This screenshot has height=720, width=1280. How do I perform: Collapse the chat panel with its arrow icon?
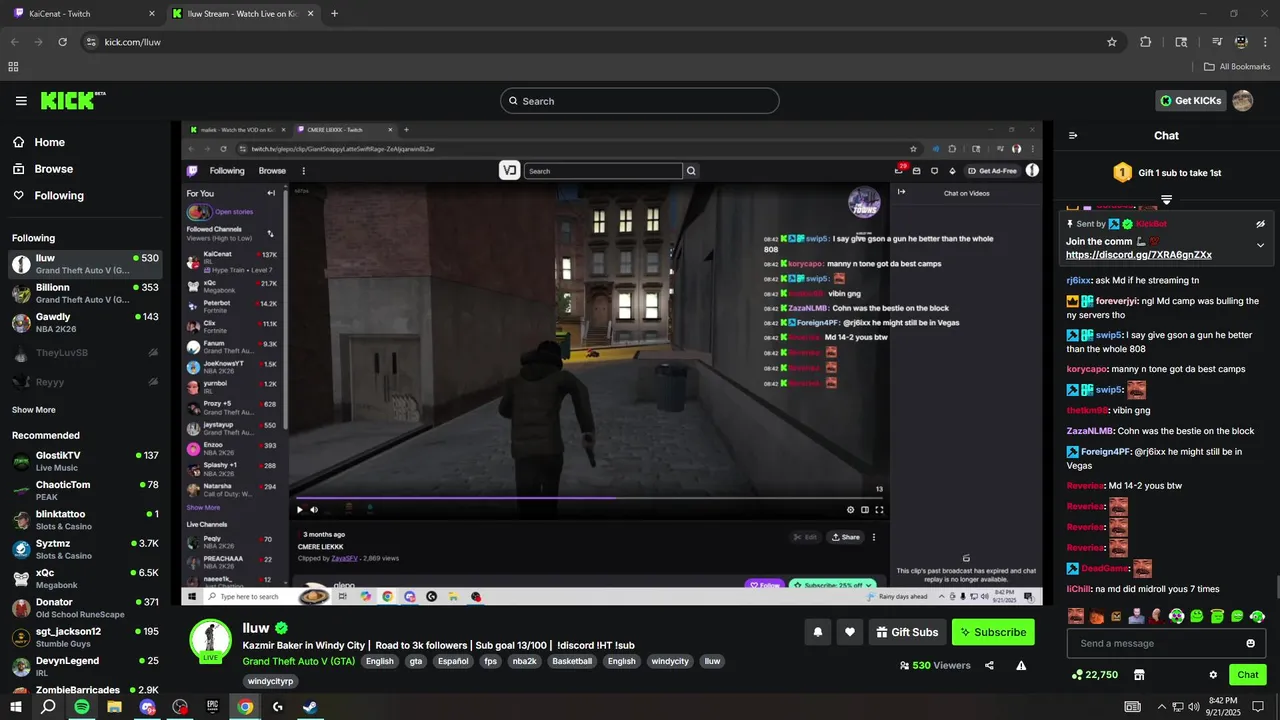tap(1073, 135)
